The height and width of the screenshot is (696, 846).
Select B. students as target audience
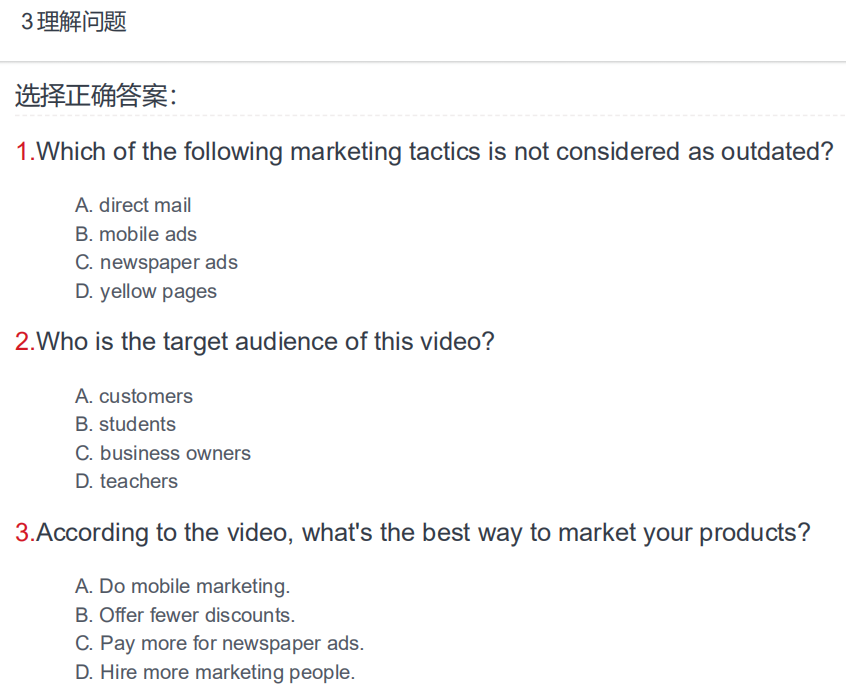coord(125,424)
